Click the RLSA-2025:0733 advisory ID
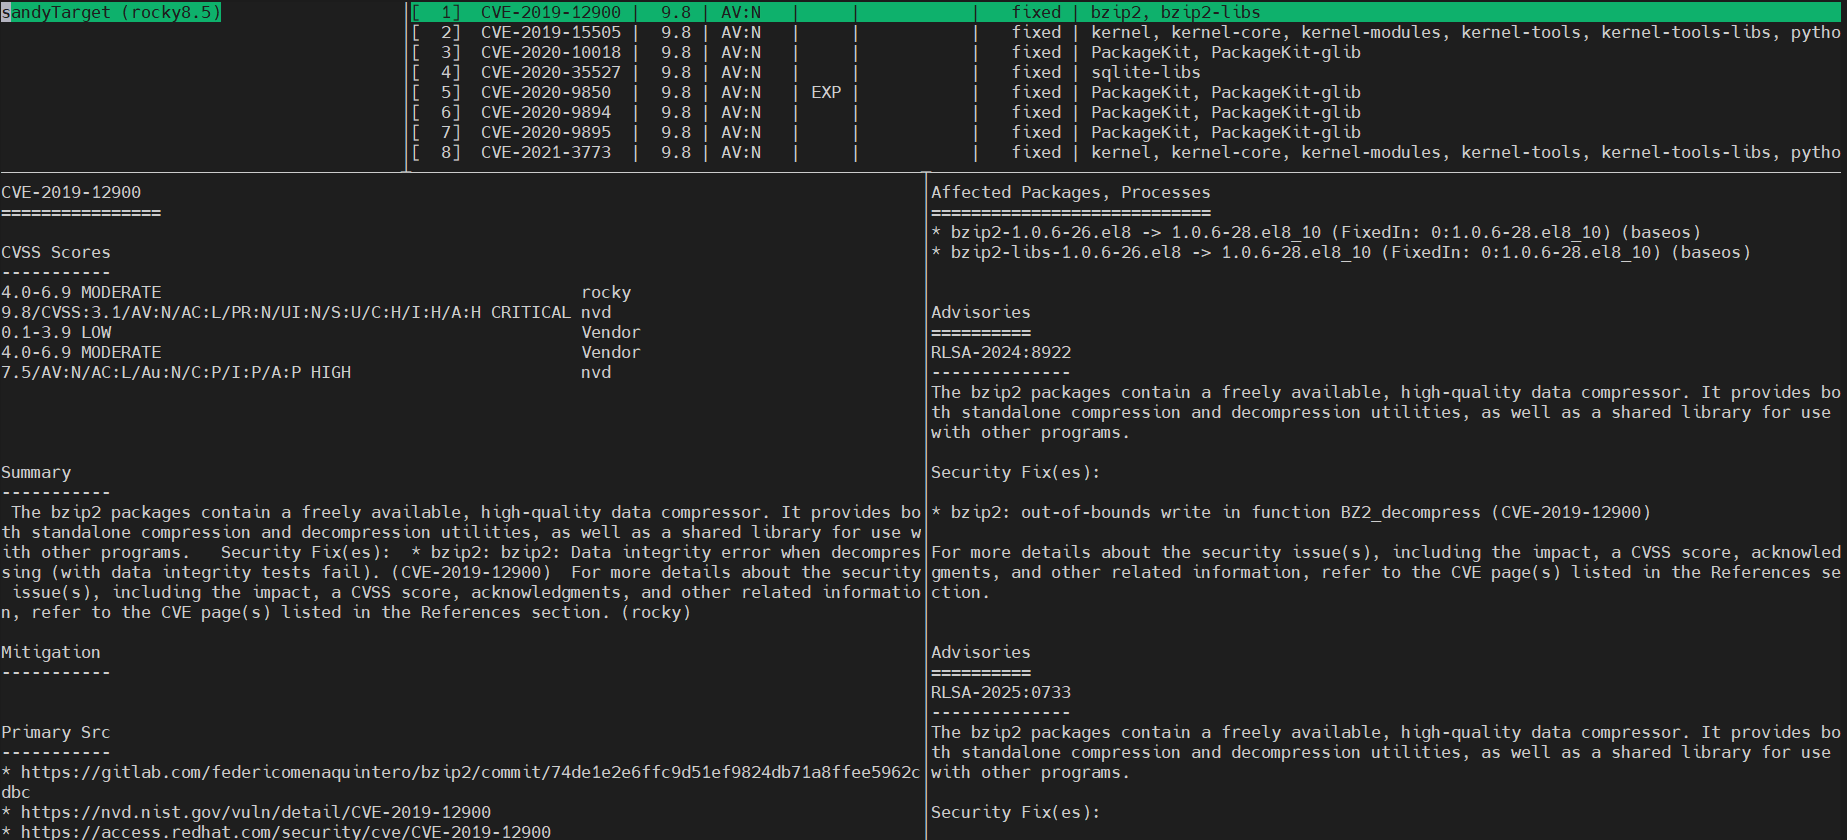 tap(1000, 692)
